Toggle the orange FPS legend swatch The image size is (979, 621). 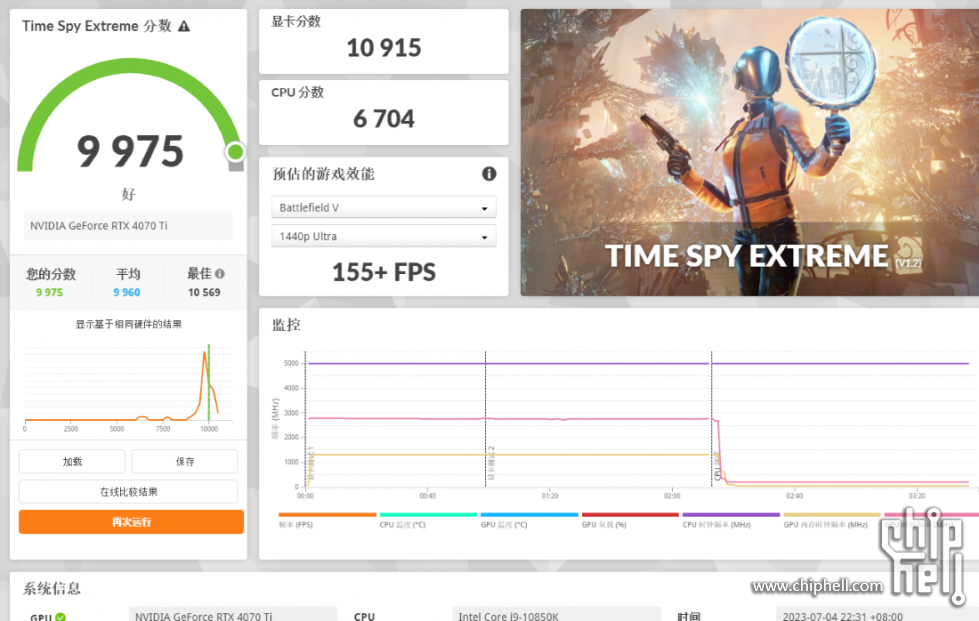[x=327, y=515]
